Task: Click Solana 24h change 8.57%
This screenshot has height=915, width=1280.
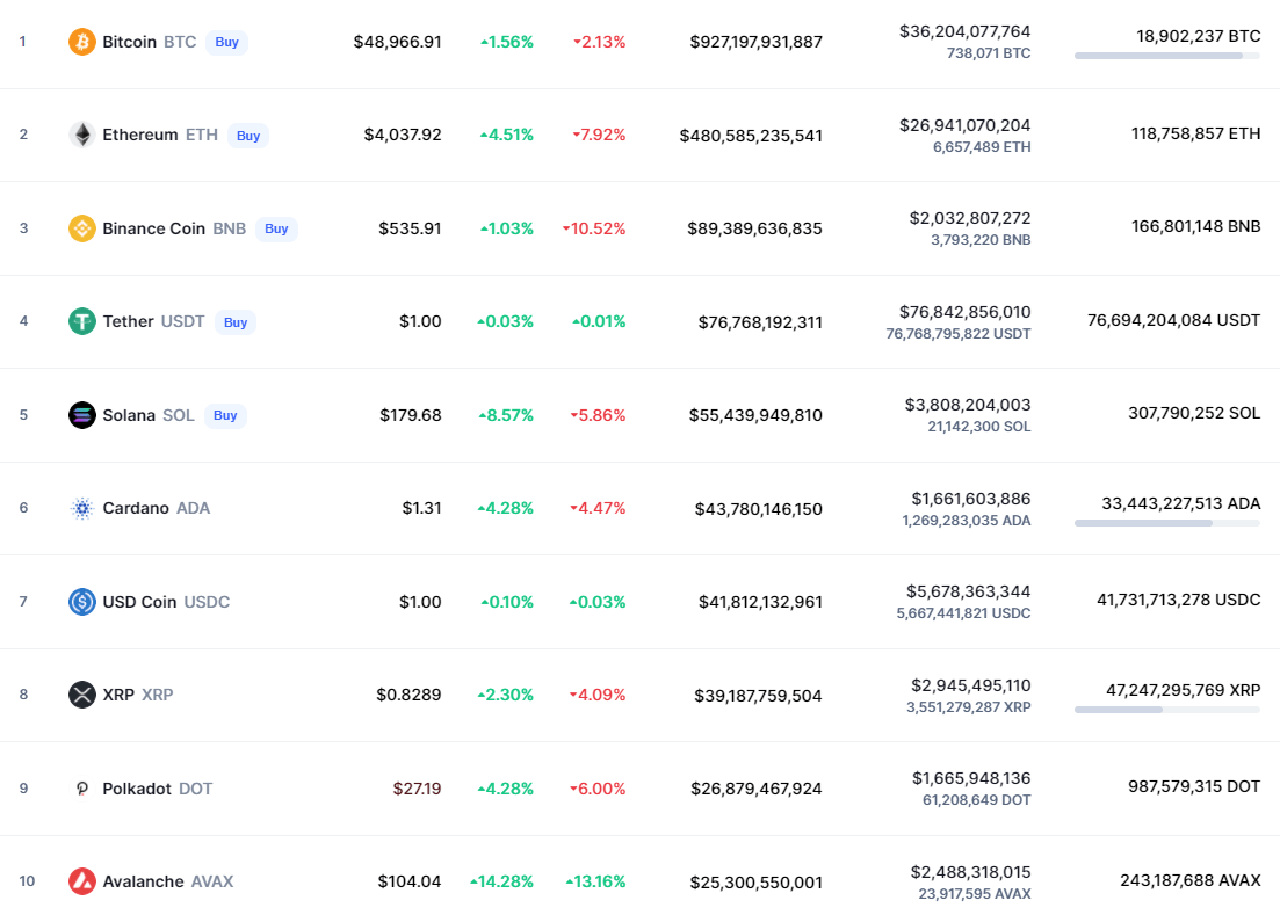Action: [506, 415]
